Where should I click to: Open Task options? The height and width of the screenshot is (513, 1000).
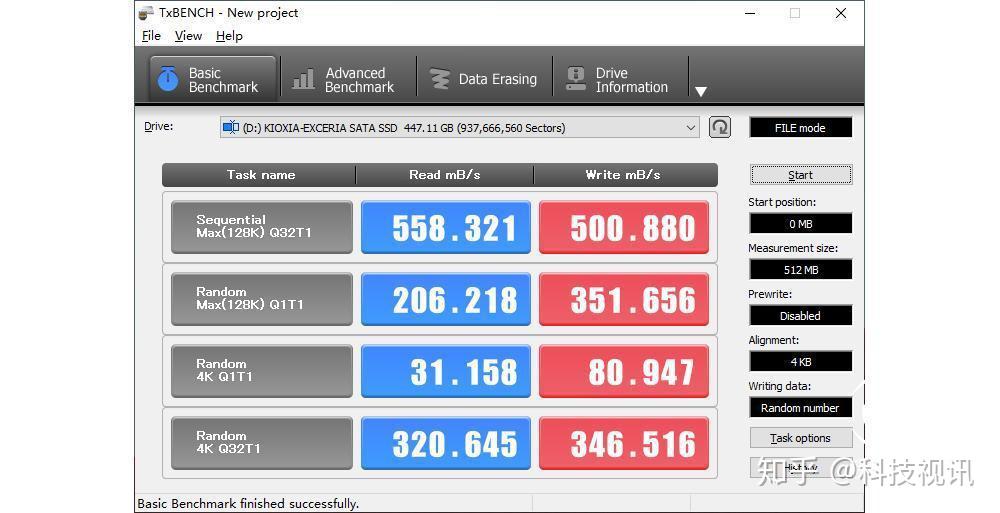[x=801, y=438]
